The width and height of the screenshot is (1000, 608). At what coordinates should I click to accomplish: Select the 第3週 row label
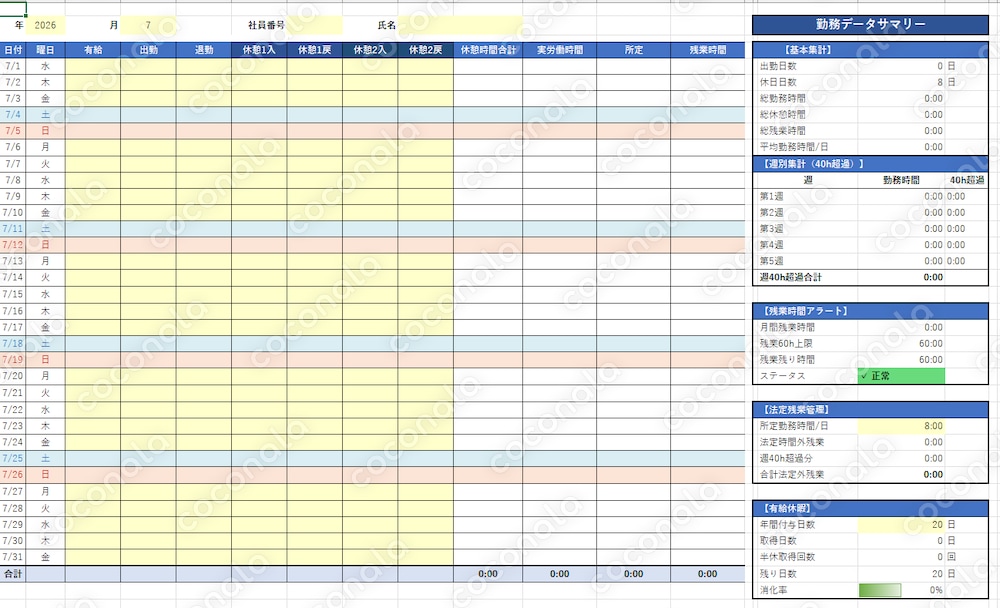click(772, 229)
